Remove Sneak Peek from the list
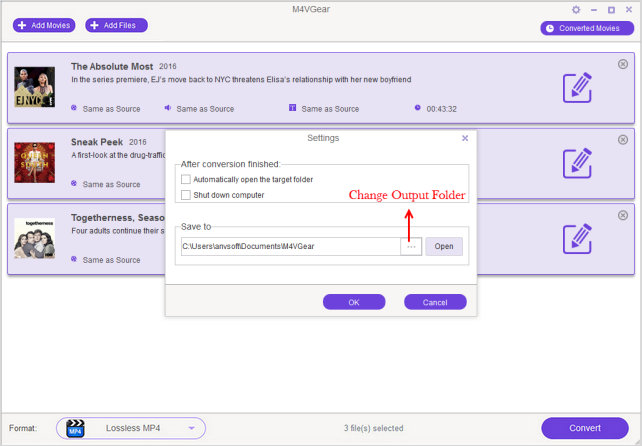Image resolution: width=642 pixels, height=446 pixels. click(623, 140)
